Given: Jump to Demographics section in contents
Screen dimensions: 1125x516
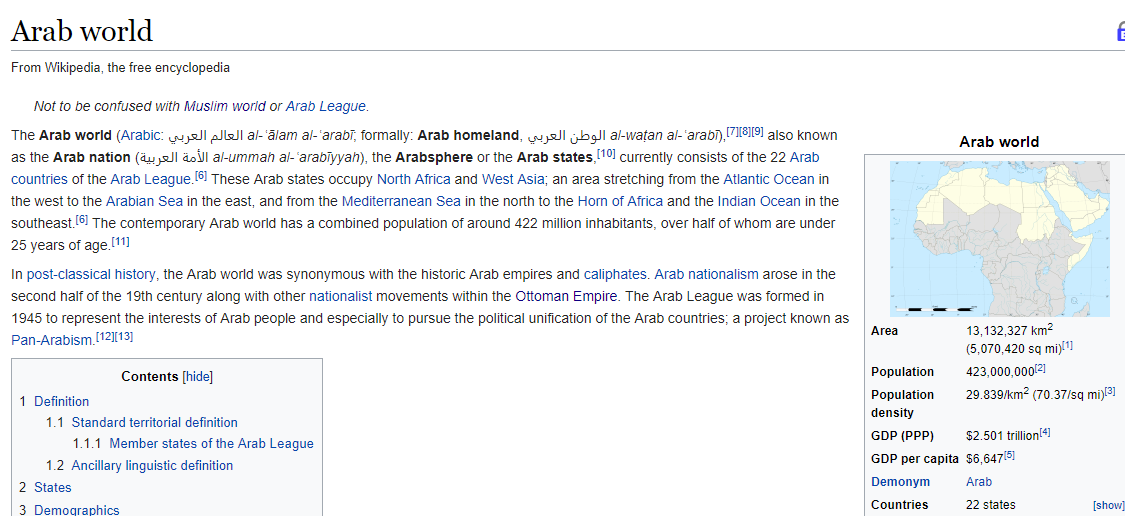Looking at the screenshot, I should 77,510.
